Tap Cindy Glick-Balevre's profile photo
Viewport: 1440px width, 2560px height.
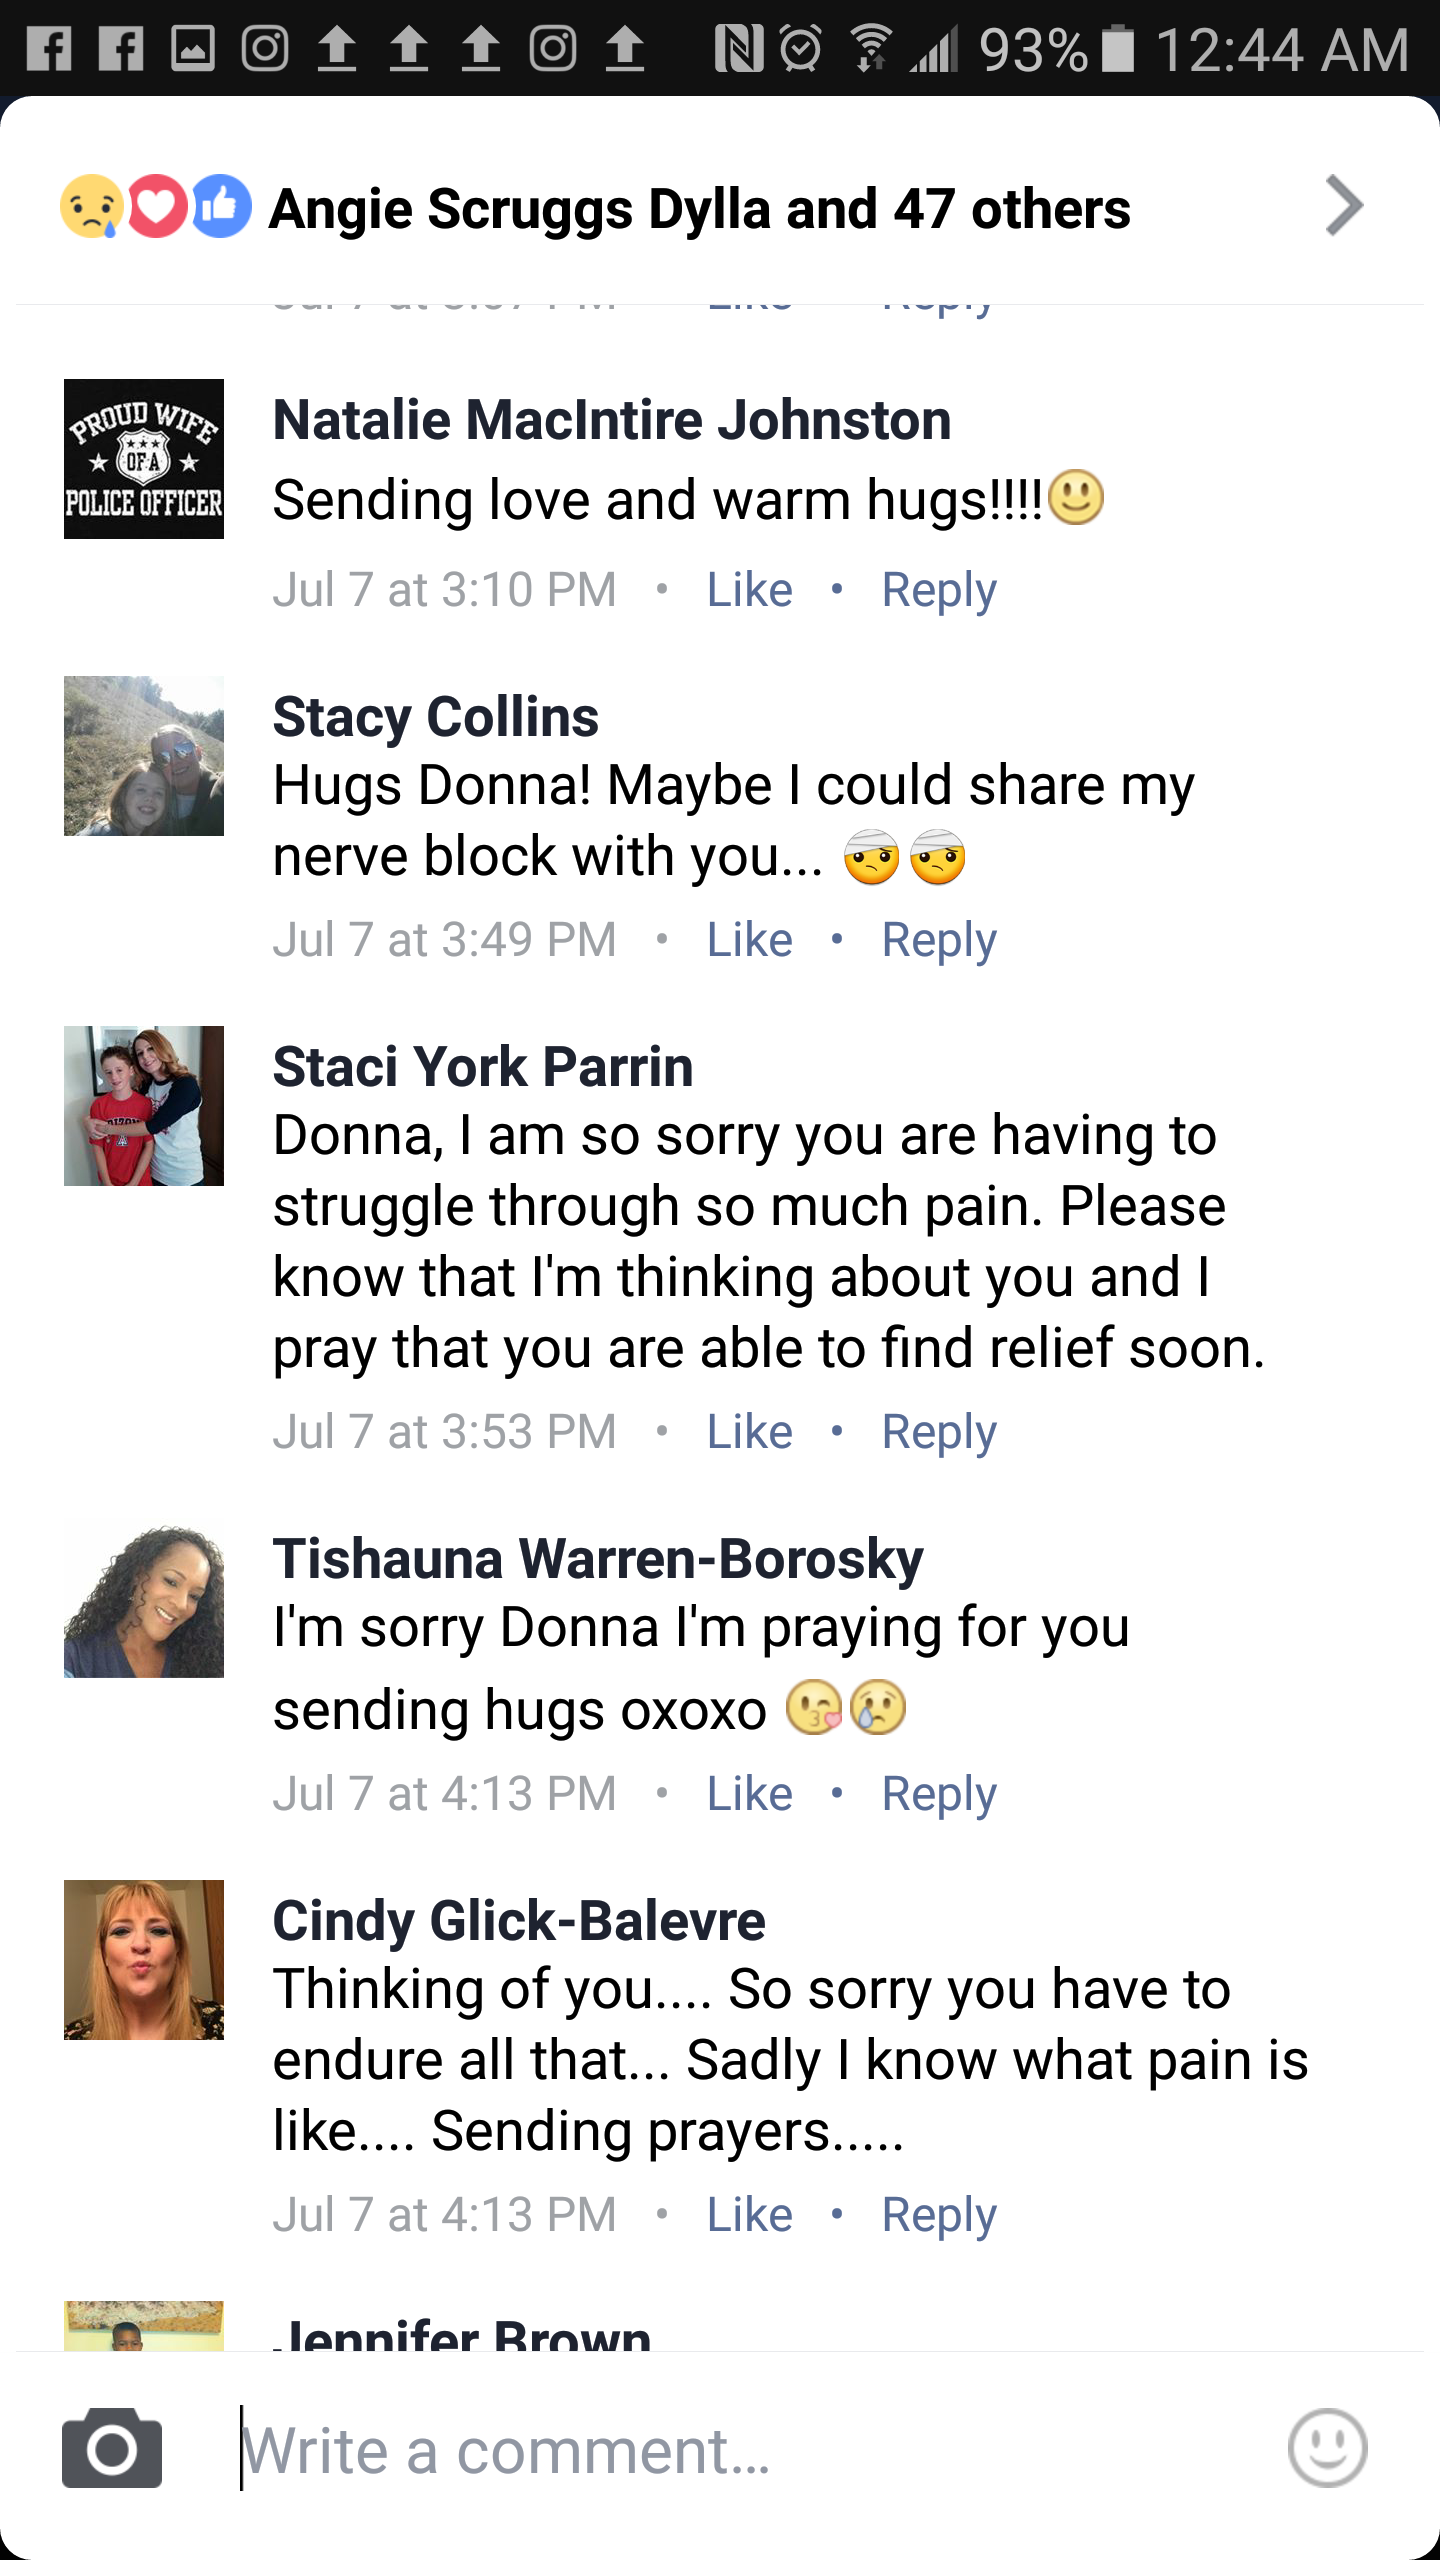coord(144,1960)
